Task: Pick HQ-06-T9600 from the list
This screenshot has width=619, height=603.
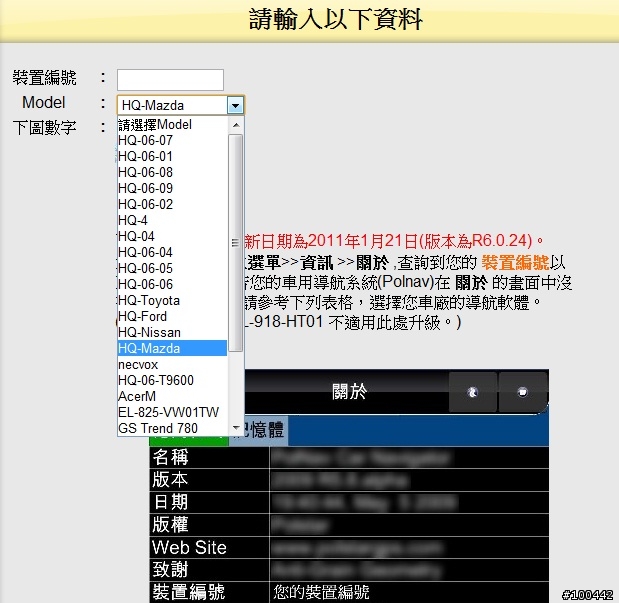Action: pos(172,380)
